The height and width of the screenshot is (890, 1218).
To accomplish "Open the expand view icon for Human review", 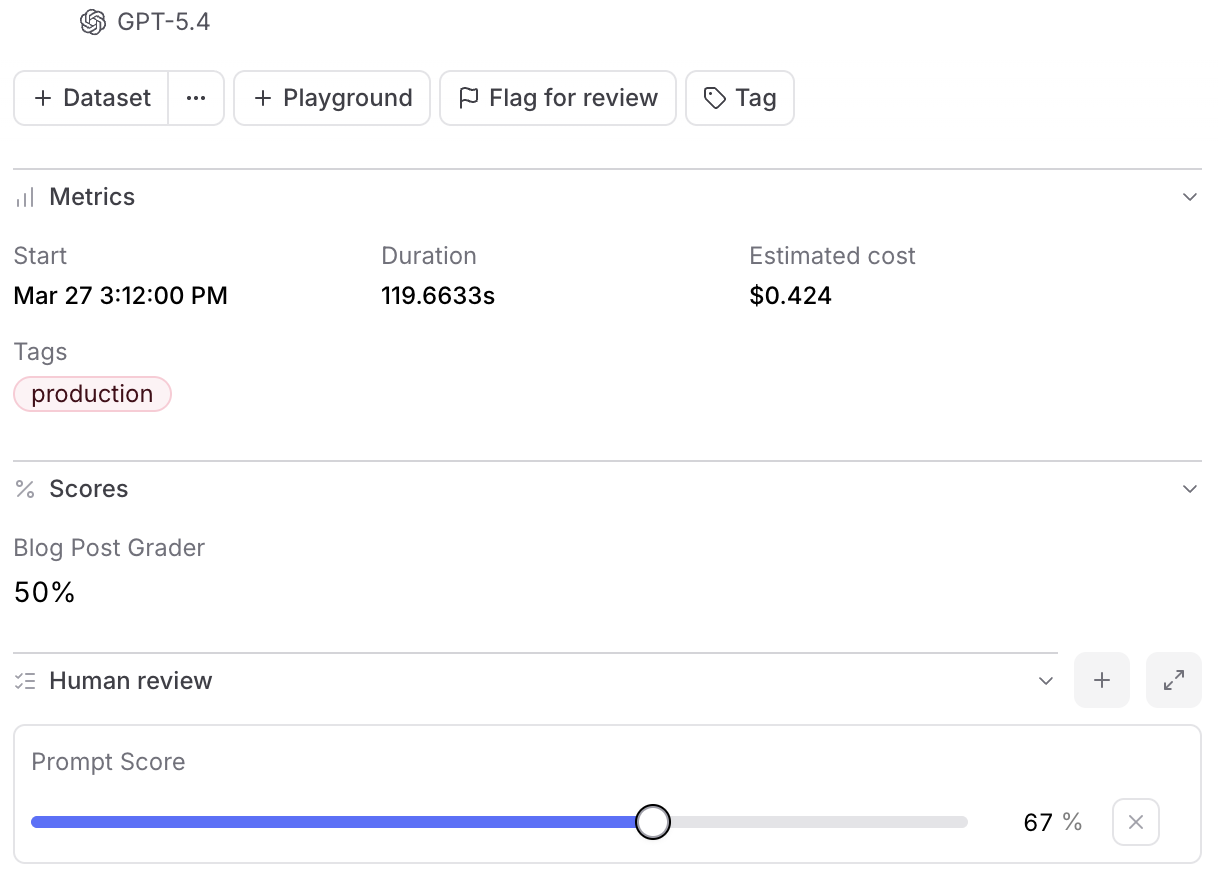I will coord(1174,680).
